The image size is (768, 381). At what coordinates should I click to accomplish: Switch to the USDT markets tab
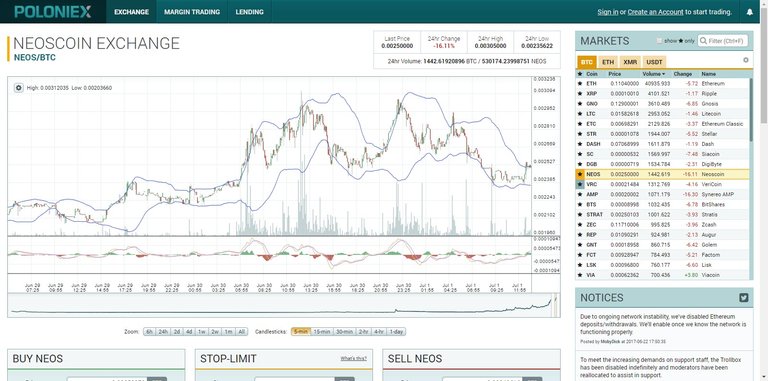pos(654,62)
